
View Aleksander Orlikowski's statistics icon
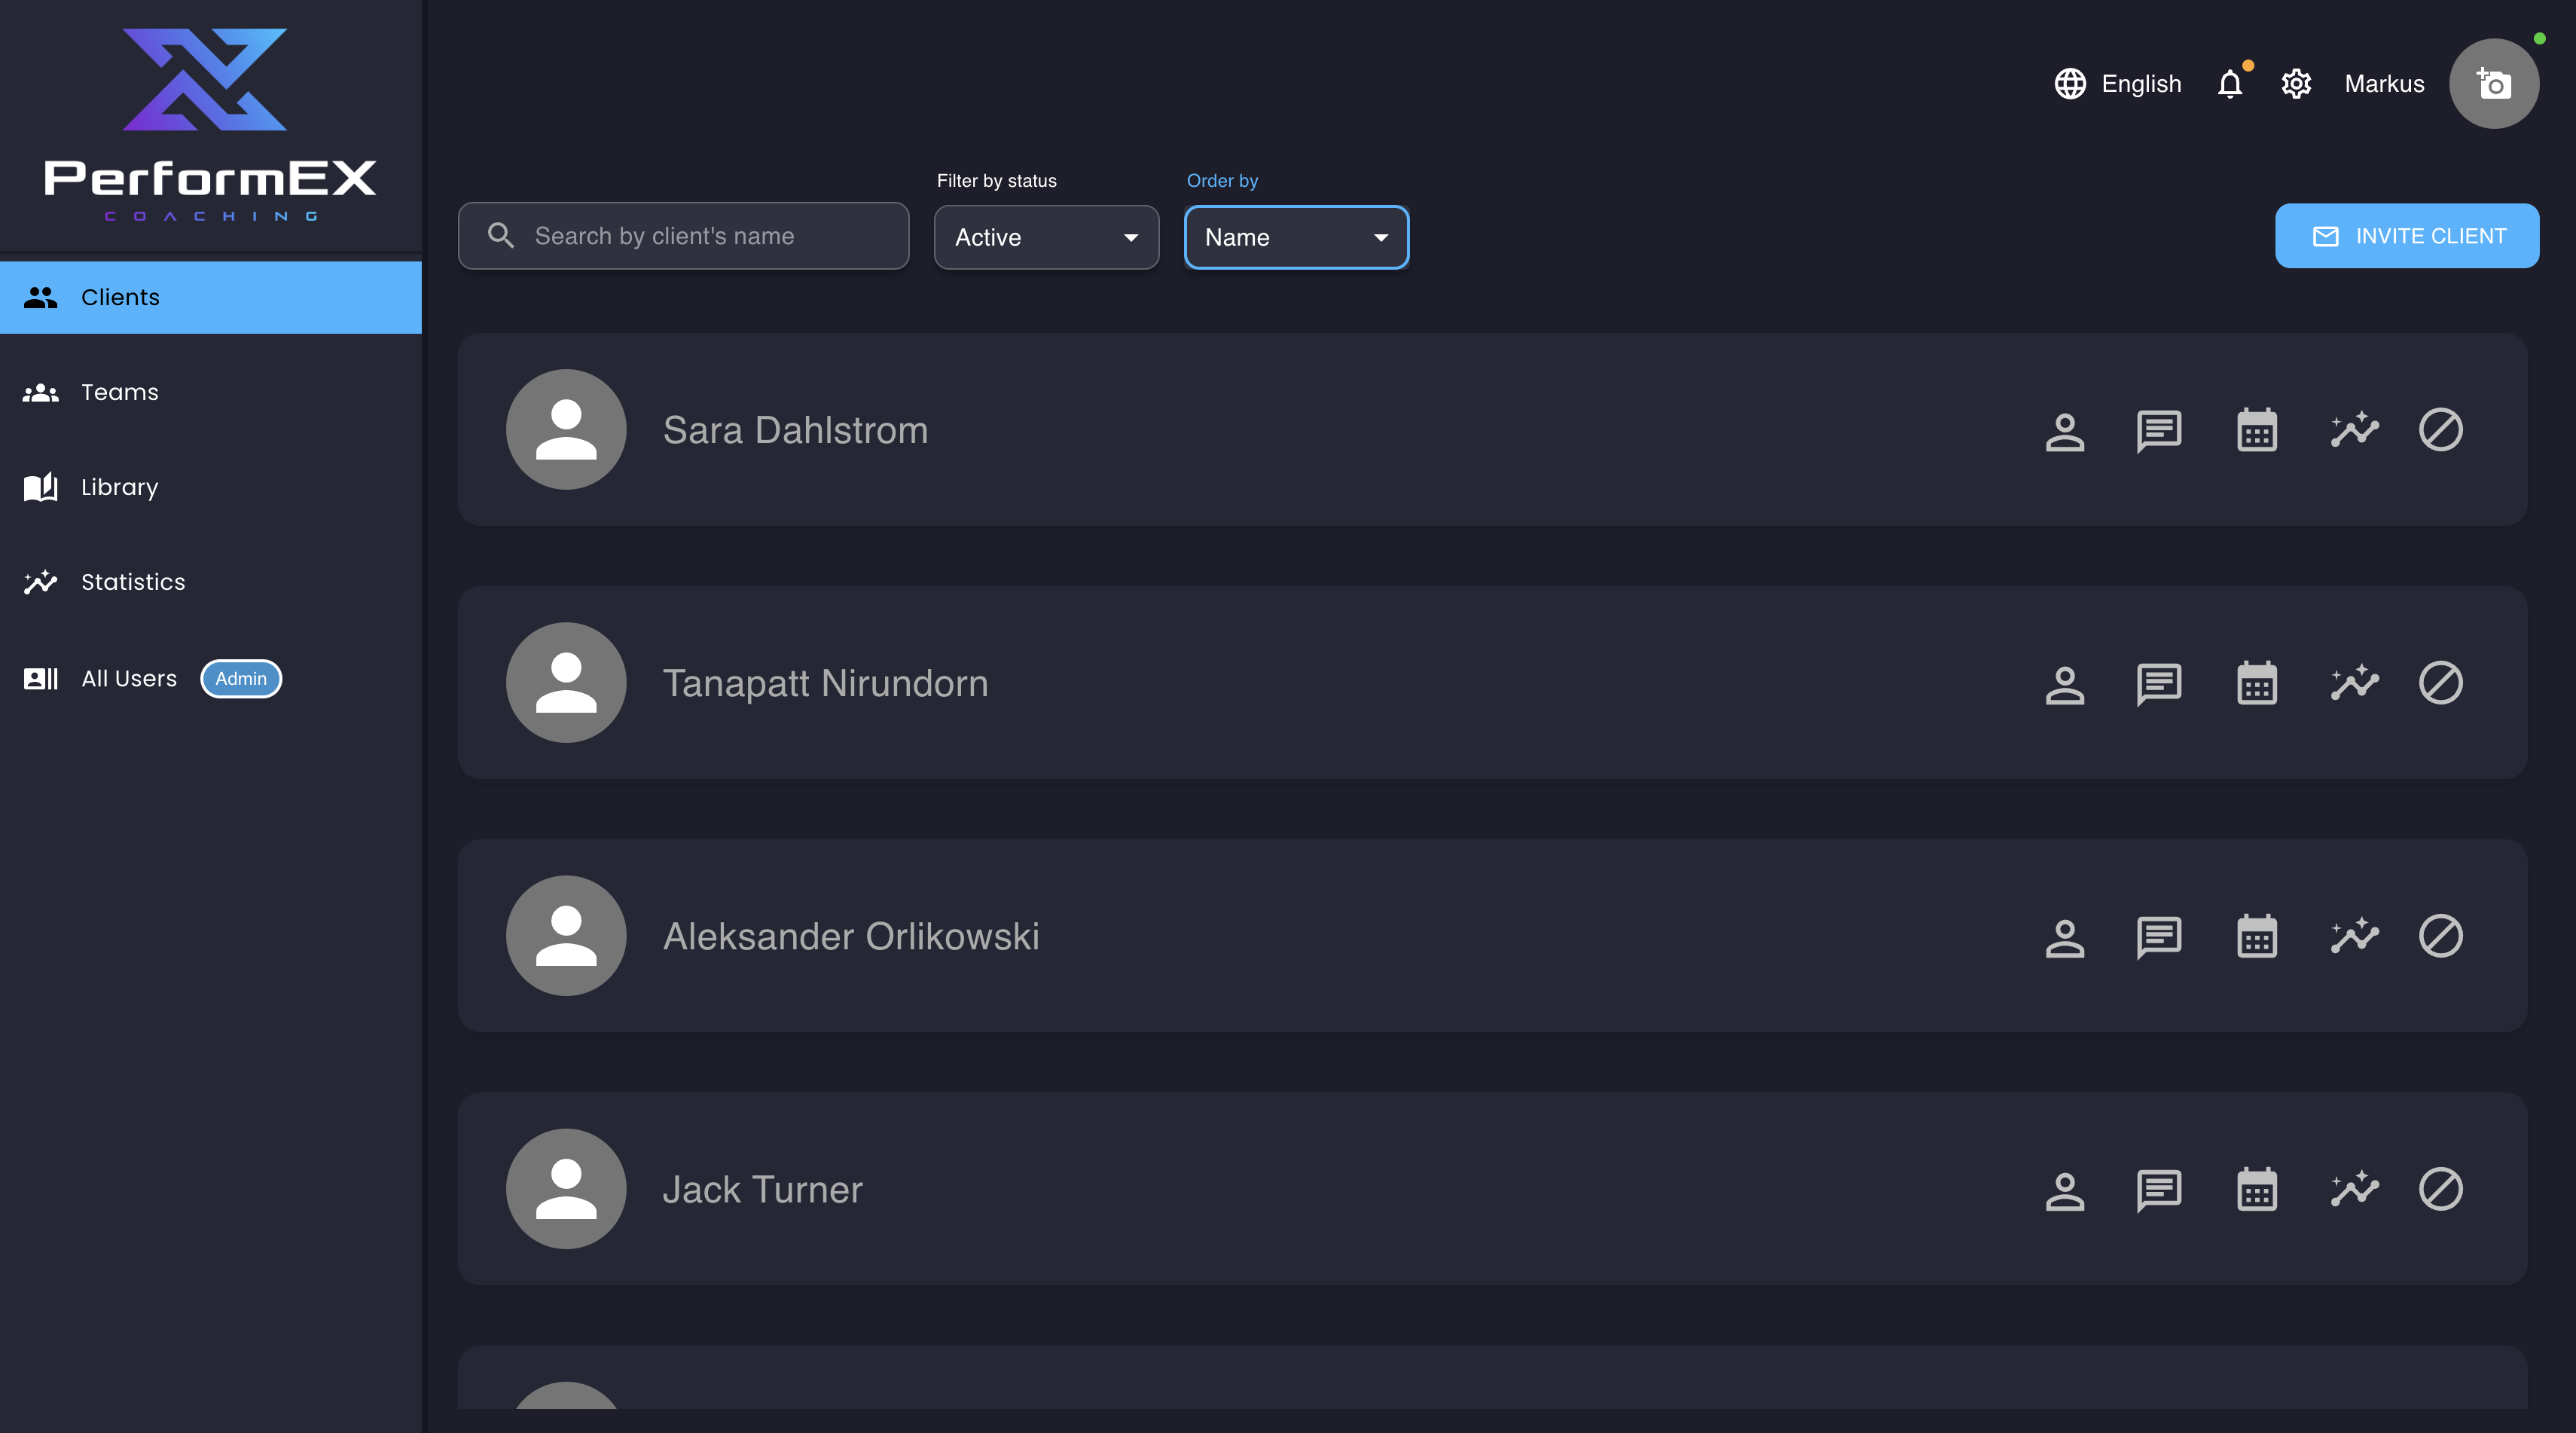[x=2354, y=936]
